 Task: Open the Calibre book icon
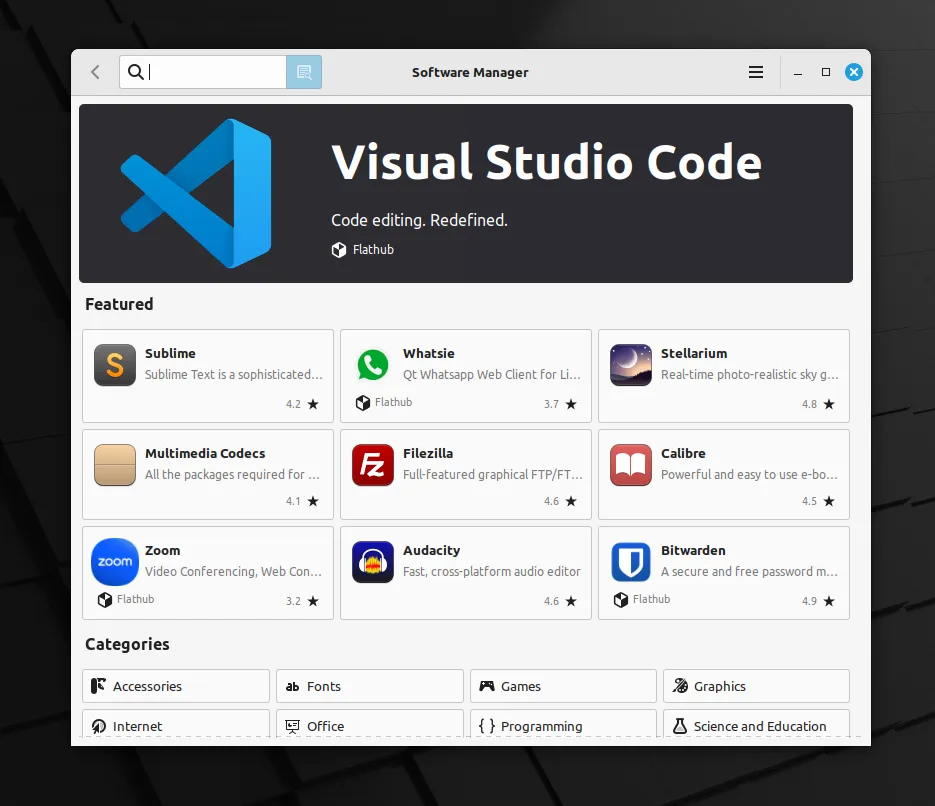tap(631, 465)
